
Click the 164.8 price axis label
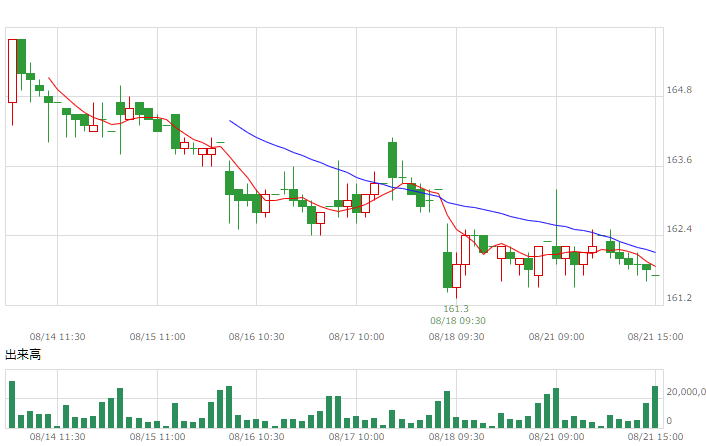(679, 90)
